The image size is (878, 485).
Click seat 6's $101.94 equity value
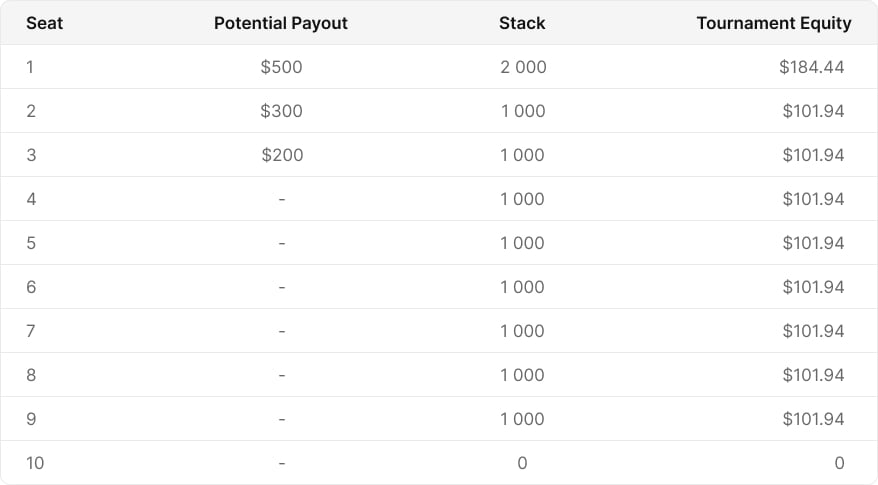813,287
